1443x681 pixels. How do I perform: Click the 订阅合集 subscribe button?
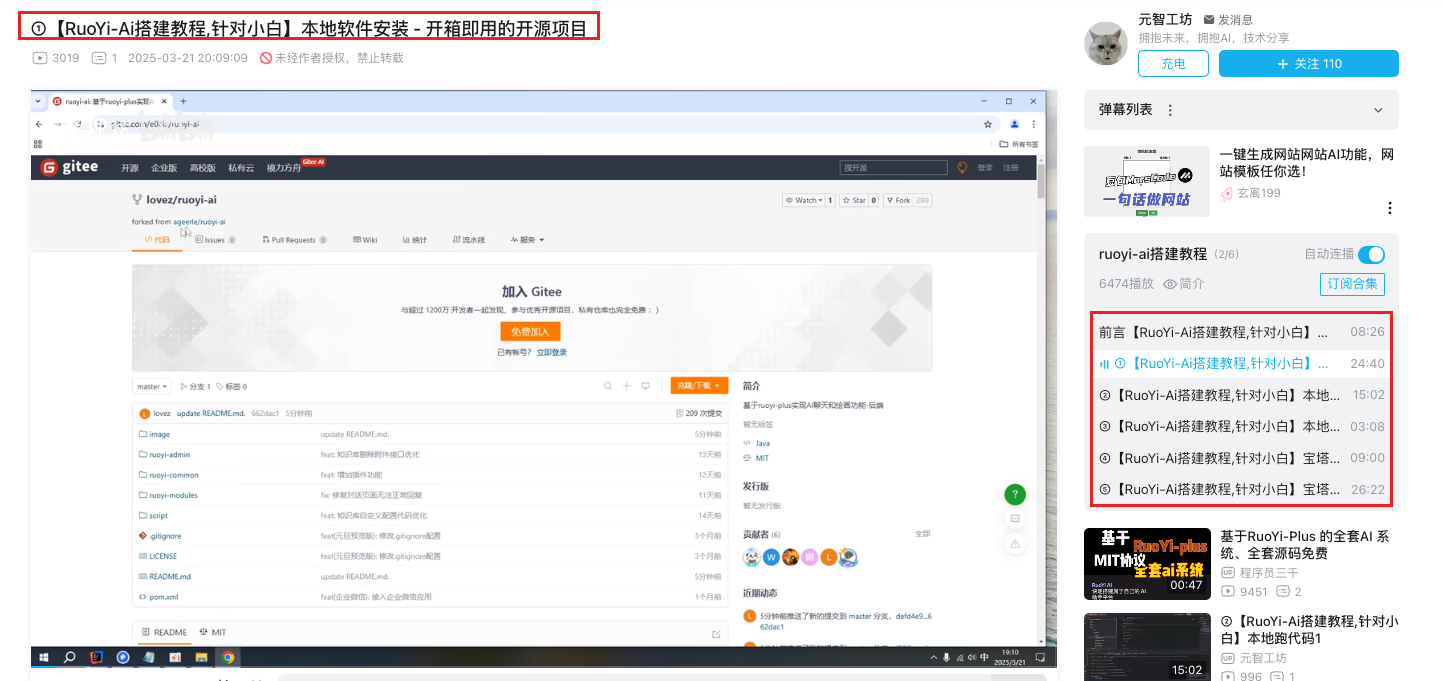click(1352, 284)
